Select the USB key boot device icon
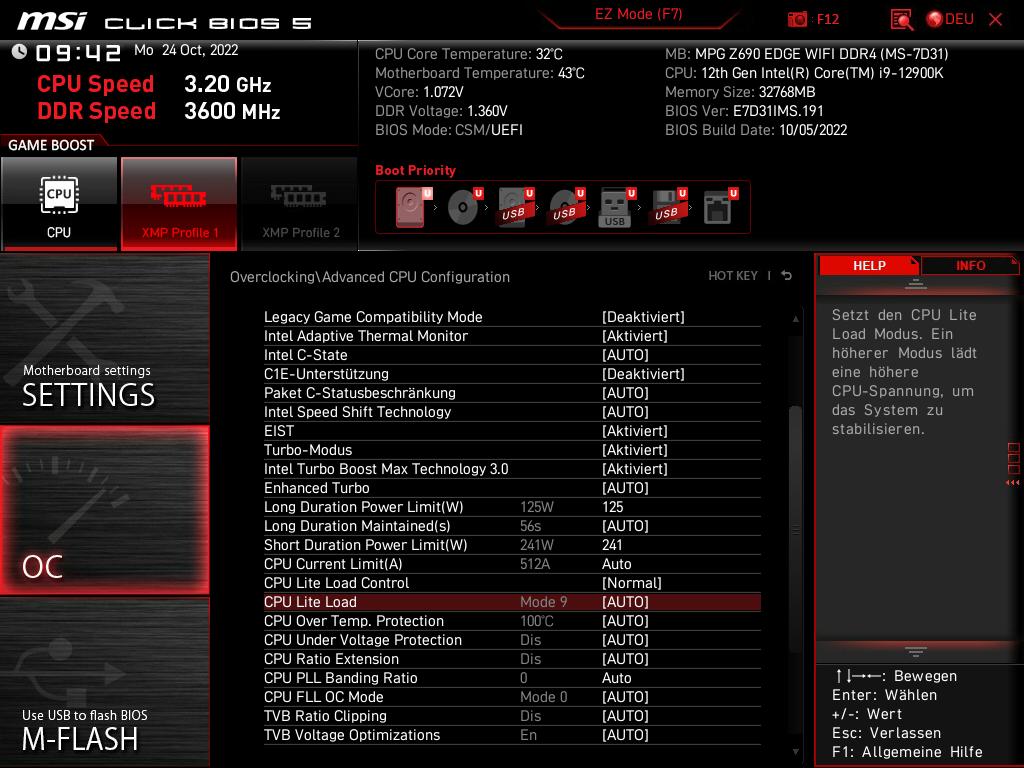 tap(616, 208)
